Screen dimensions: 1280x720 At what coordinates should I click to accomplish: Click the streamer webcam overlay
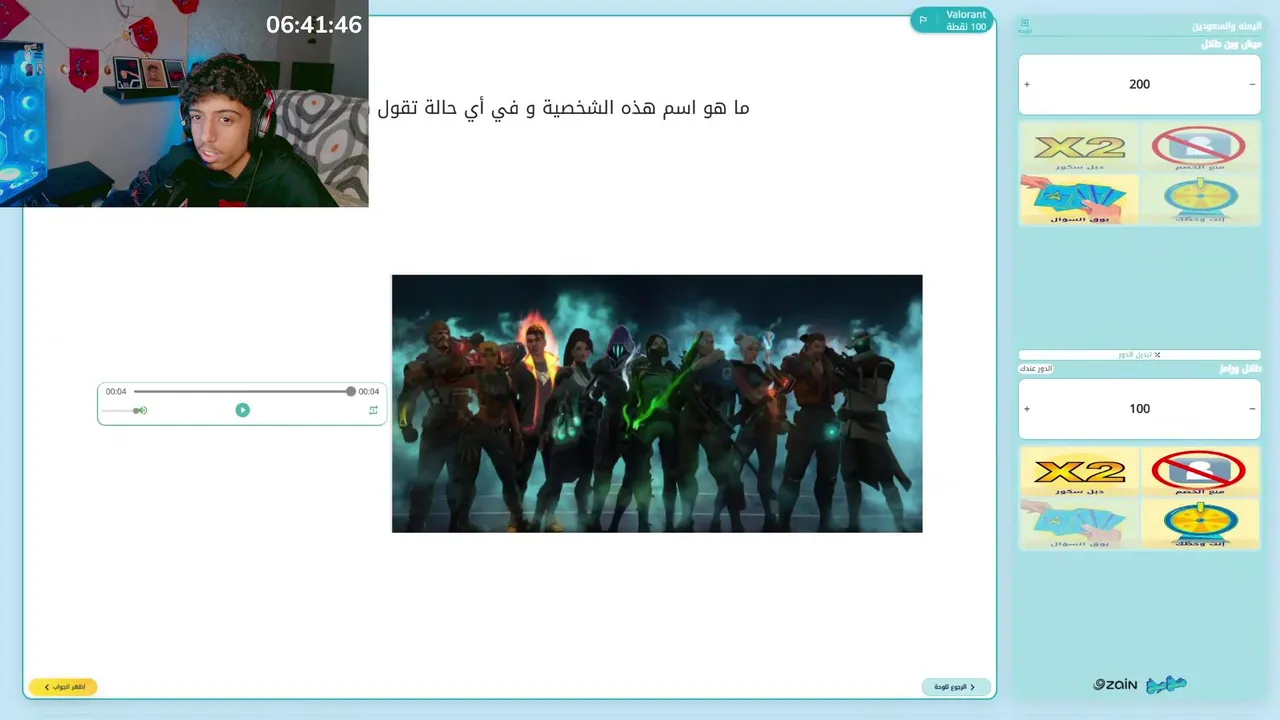184,104
